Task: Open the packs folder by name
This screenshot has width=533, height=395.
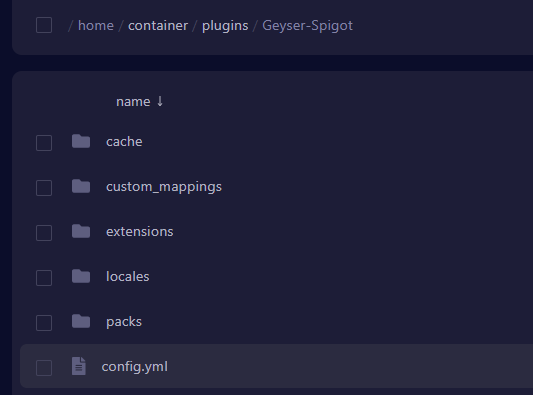Action: tap(124, 322)
